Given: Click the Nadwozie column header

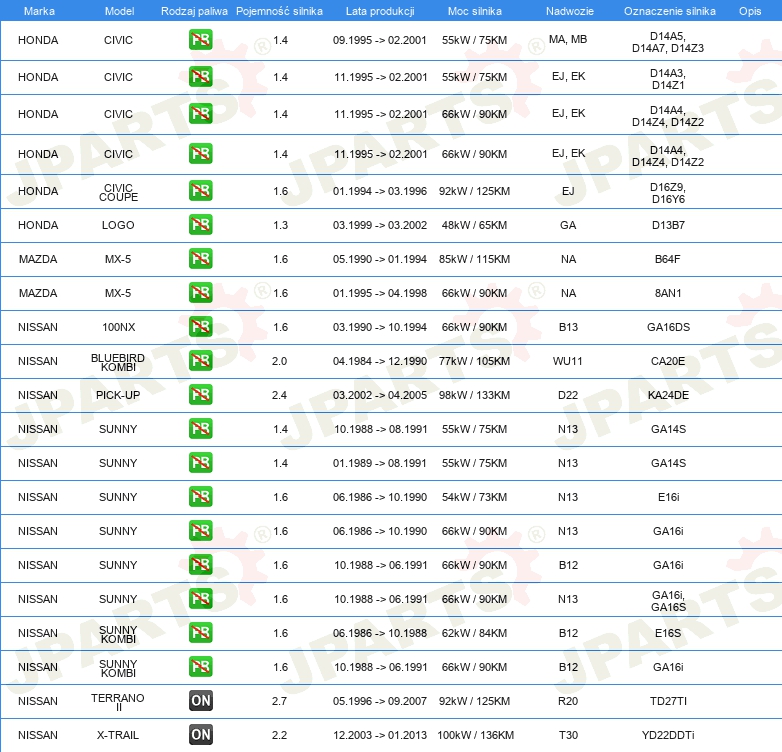Looking at the screenshot, I should [570, 11].
